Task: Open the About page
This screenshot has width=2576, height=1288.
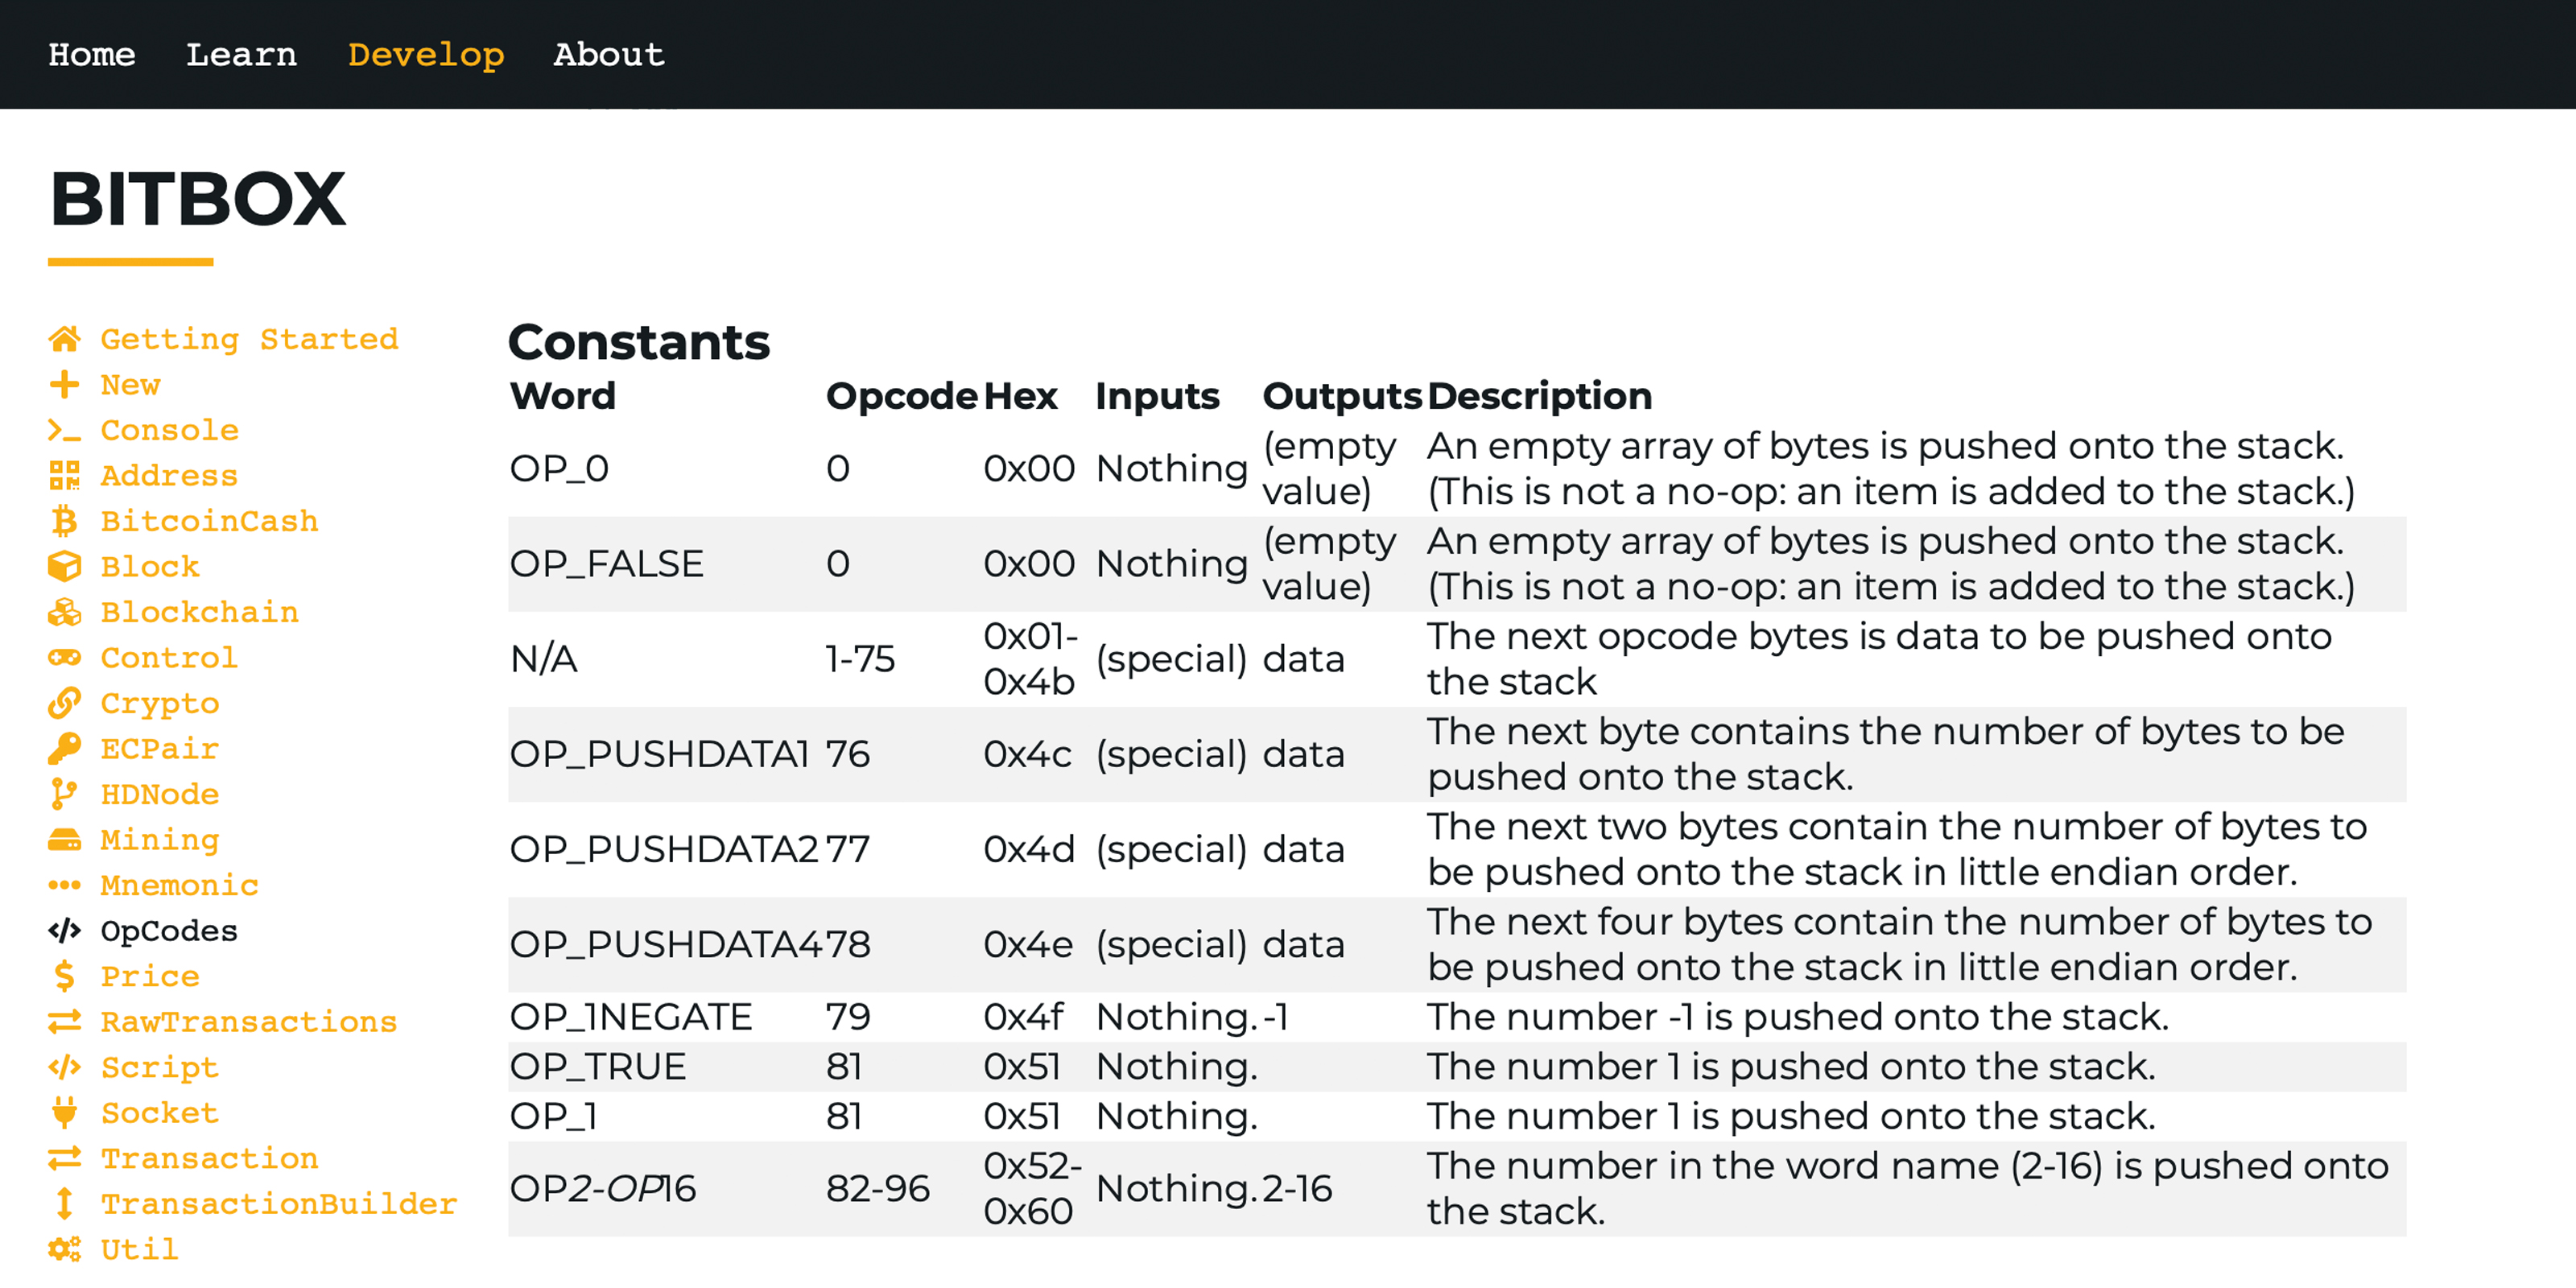Action: coord(609,54)
